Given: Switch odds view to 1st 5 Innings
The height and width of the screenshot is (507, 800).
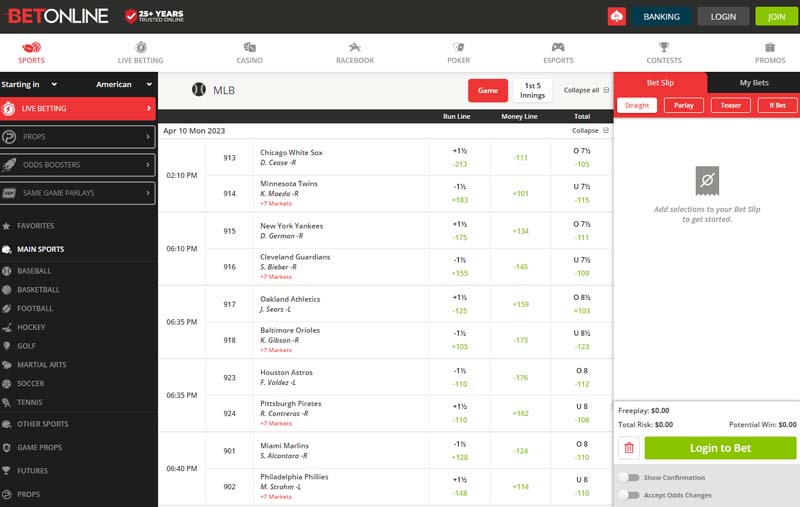Looking at the screenshot, I should [x=532, y=90].
